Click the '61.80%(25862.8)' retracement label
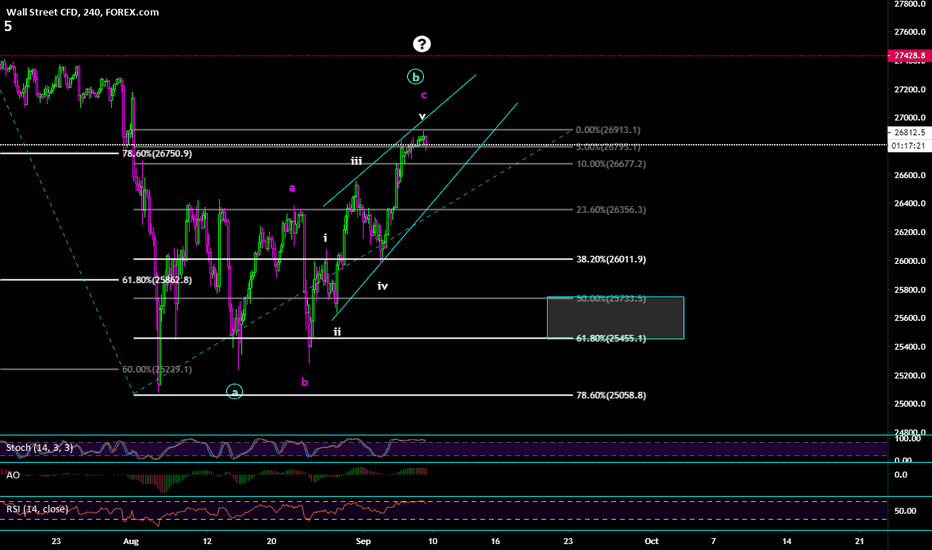The height and width of the screenshot is (550, 932). click(157, 279)
